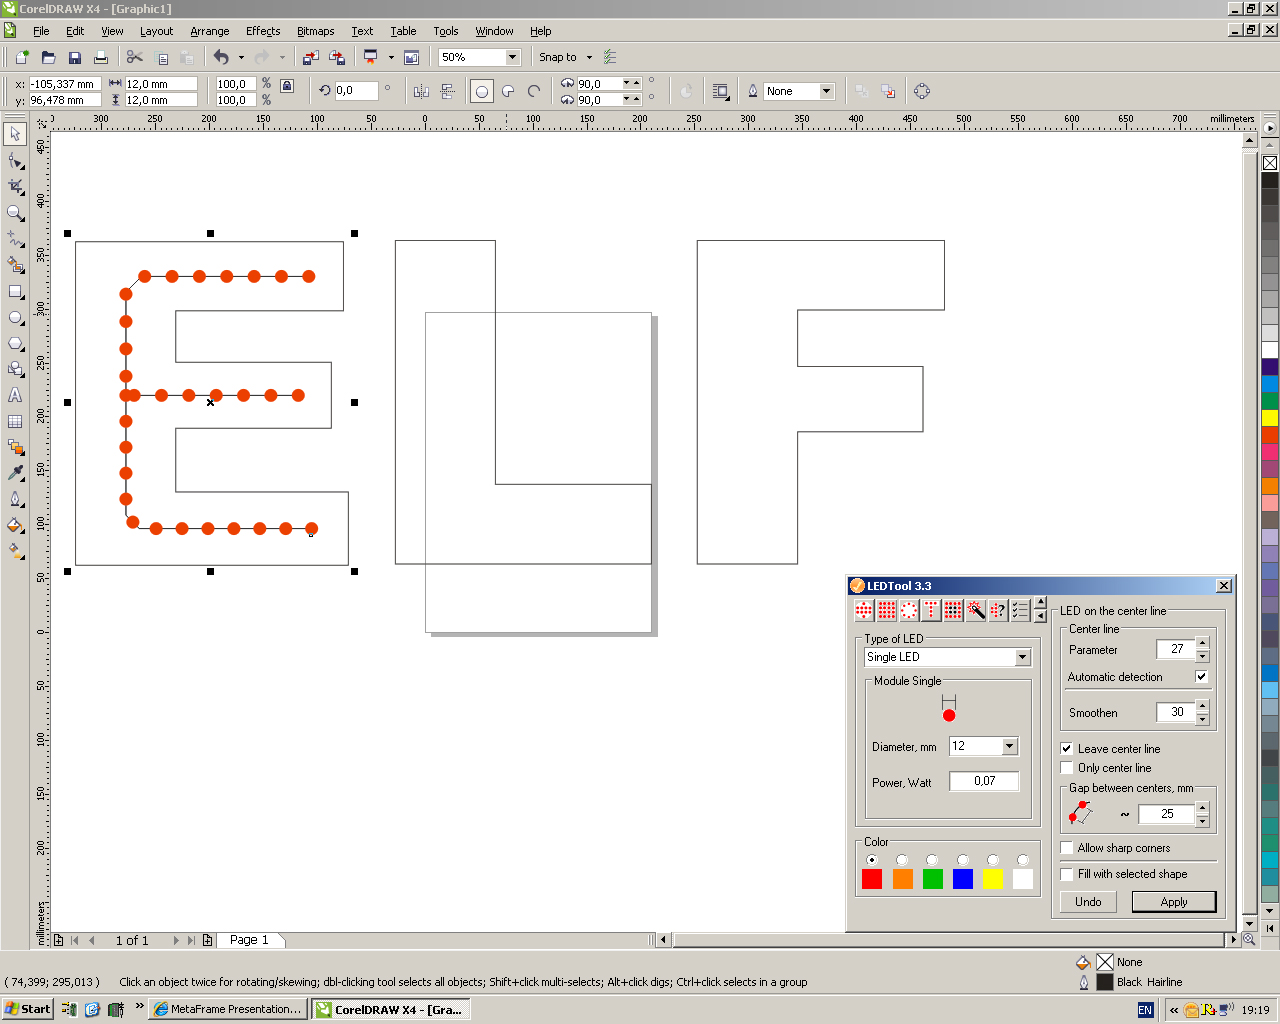Select the Fill bucket tool

pos(15,525)
